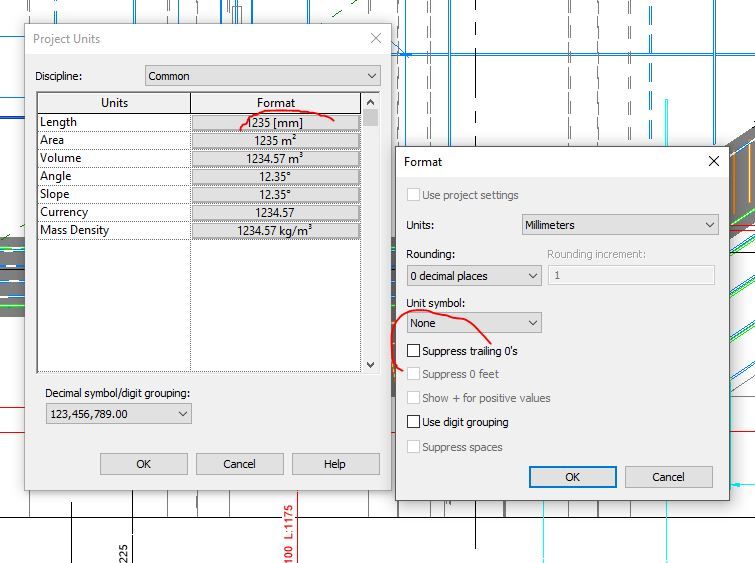Viewport: 755px width, 563px height.
Task: Click the units table scroll up arrow
Action: [370, 102]
